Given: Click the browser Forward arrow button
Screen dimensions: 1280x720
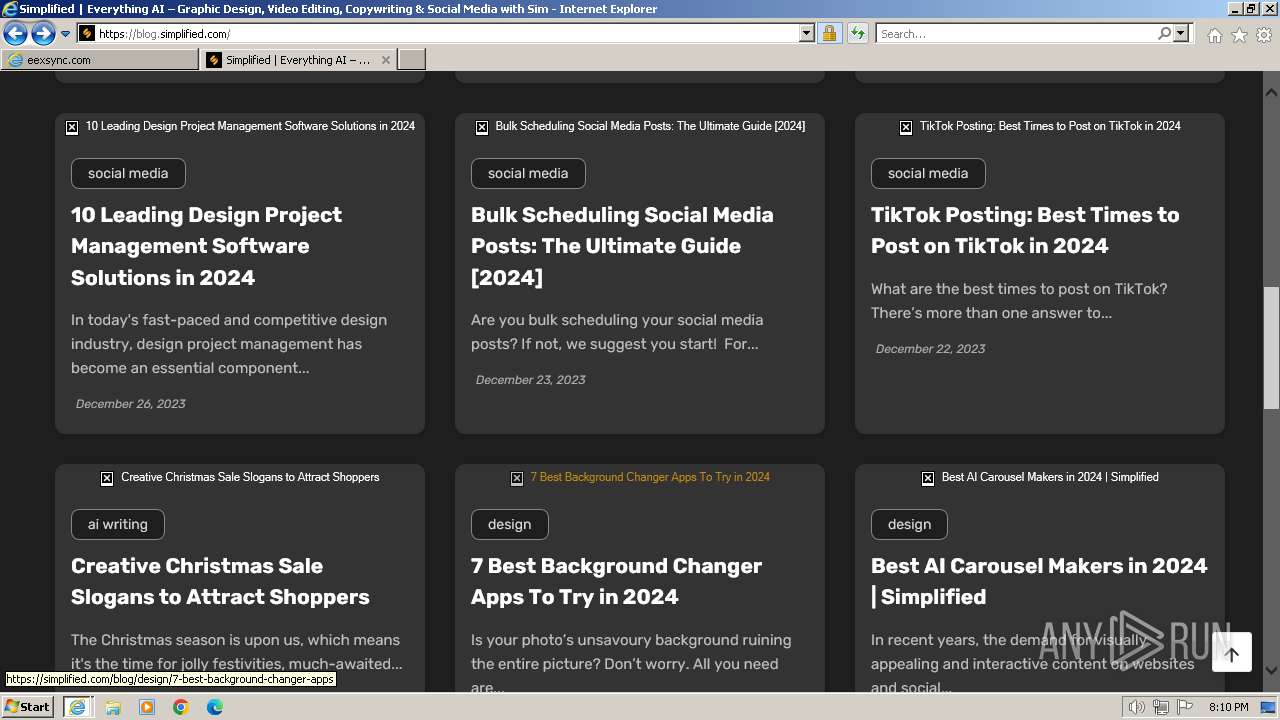Looking at the screenshot, I should click(x=43, y=34).
